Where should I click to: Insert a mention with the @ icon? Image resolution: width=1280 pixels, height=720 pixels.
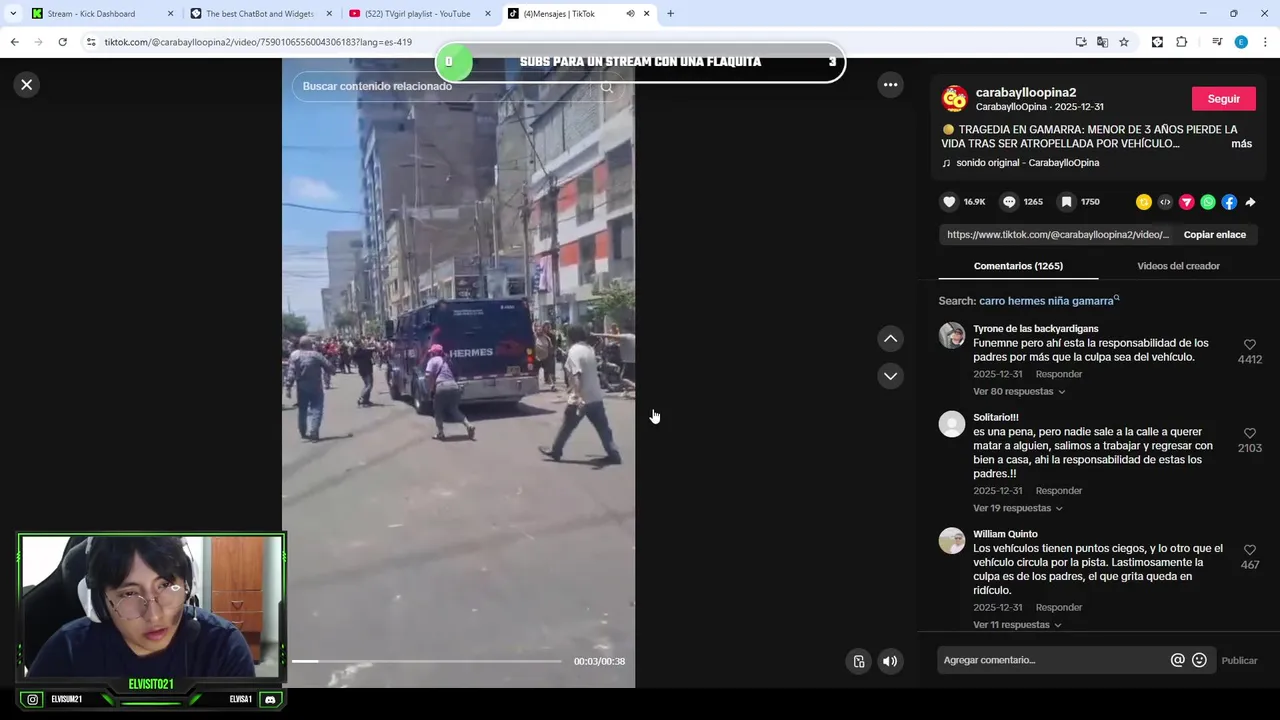point(1177,660)
